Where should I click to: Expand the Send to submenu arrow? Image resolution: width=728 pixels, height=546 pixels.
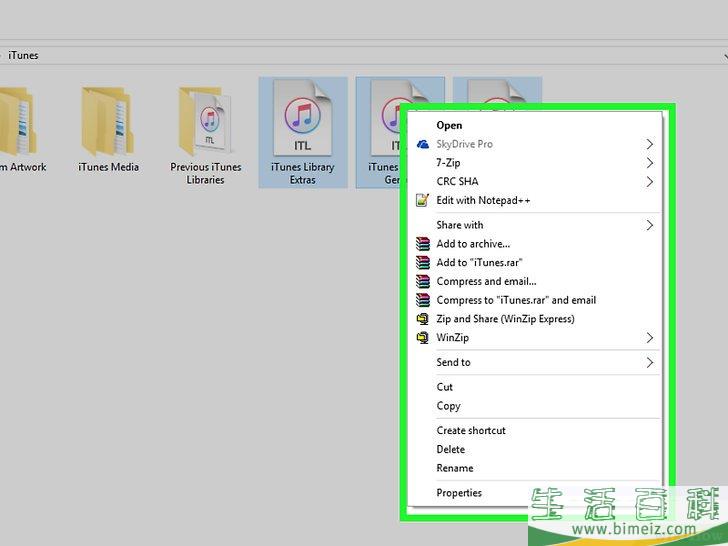[x=649, y=363]
